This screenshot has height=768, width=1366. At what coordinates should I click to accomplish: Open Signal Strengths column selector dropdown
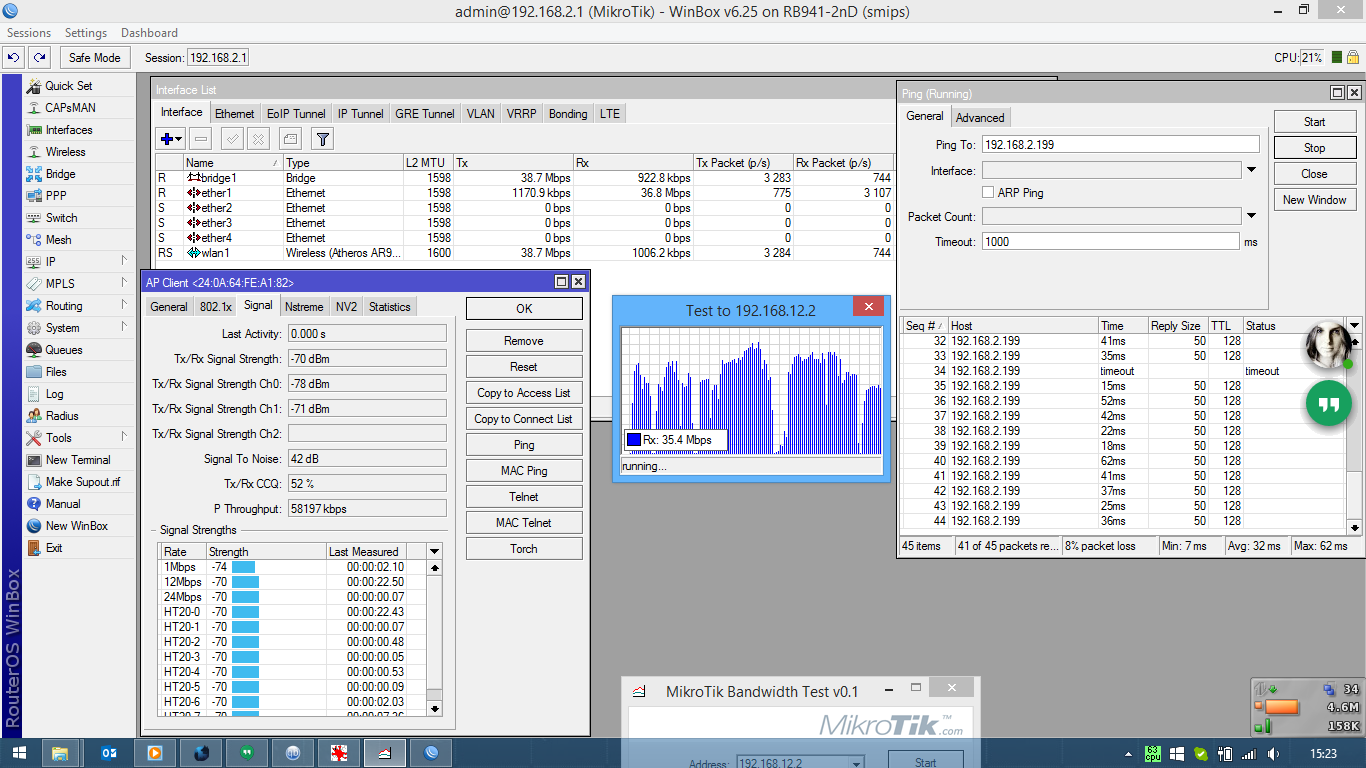[x=434, y=551]
